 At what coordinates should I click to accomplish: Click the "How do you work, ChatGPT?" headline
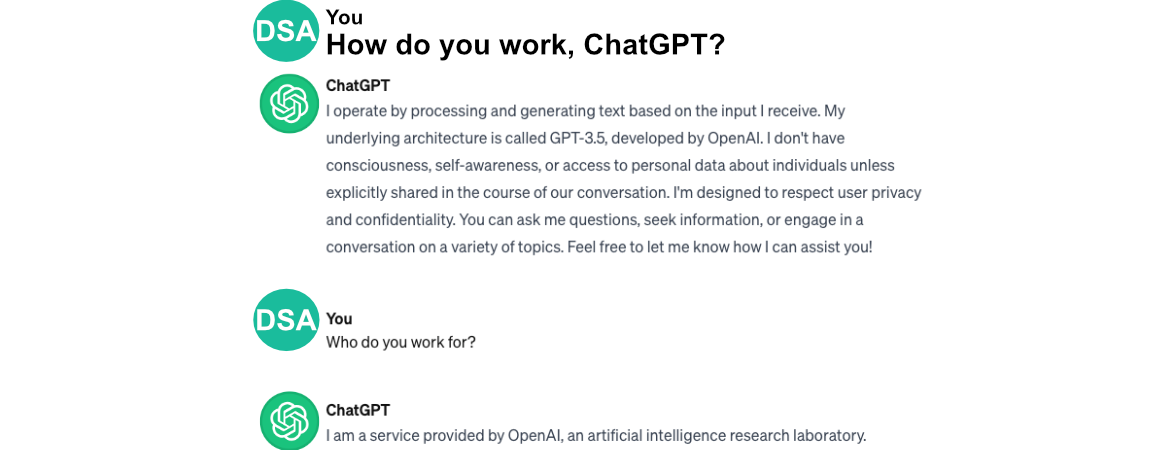[525, 46]
